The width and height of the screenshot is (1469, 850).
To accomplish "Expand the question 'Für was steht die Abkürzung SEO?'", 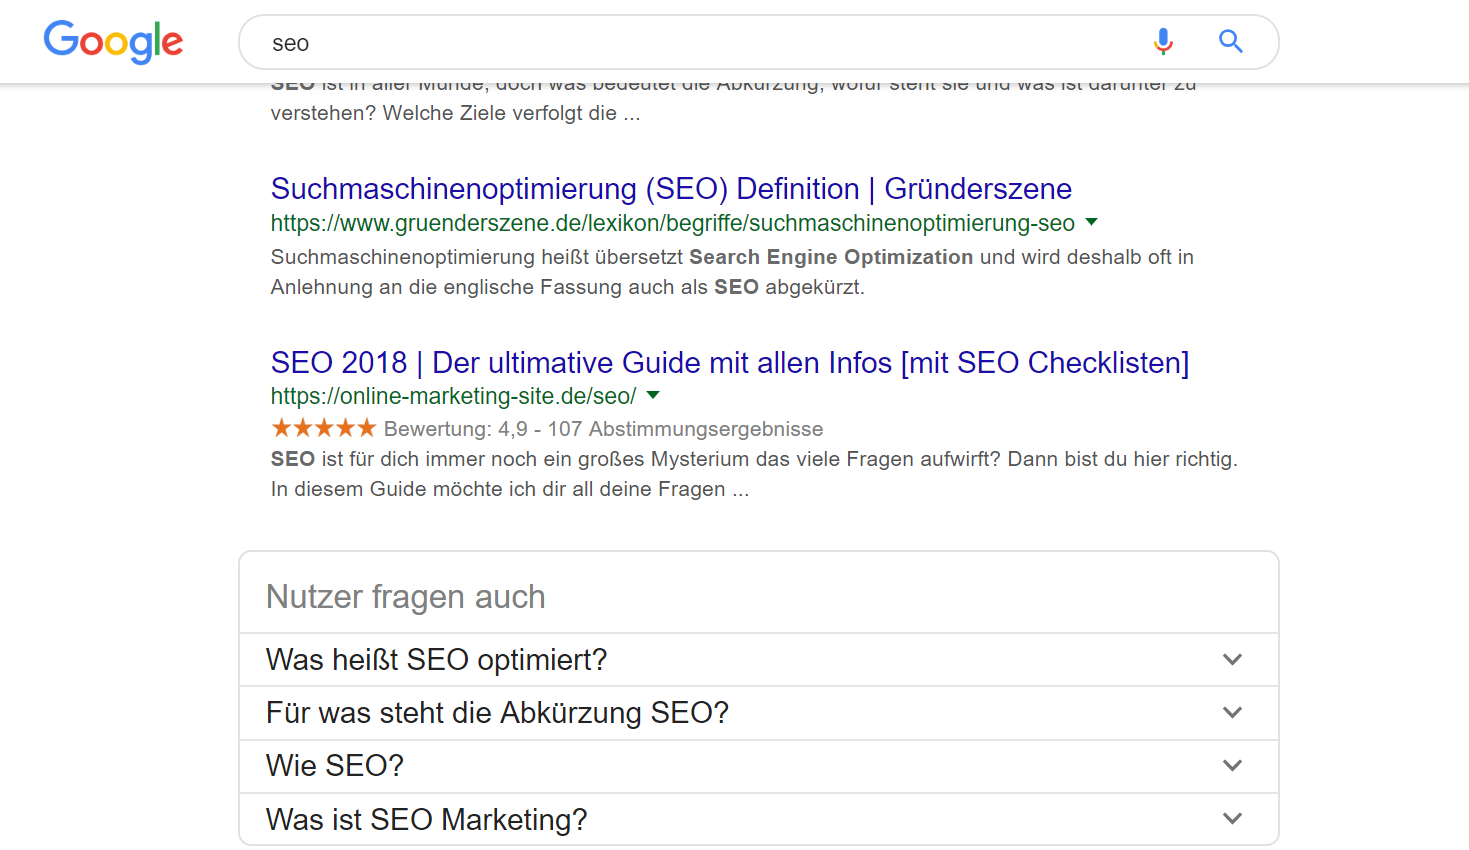I will tap(497, 712).
